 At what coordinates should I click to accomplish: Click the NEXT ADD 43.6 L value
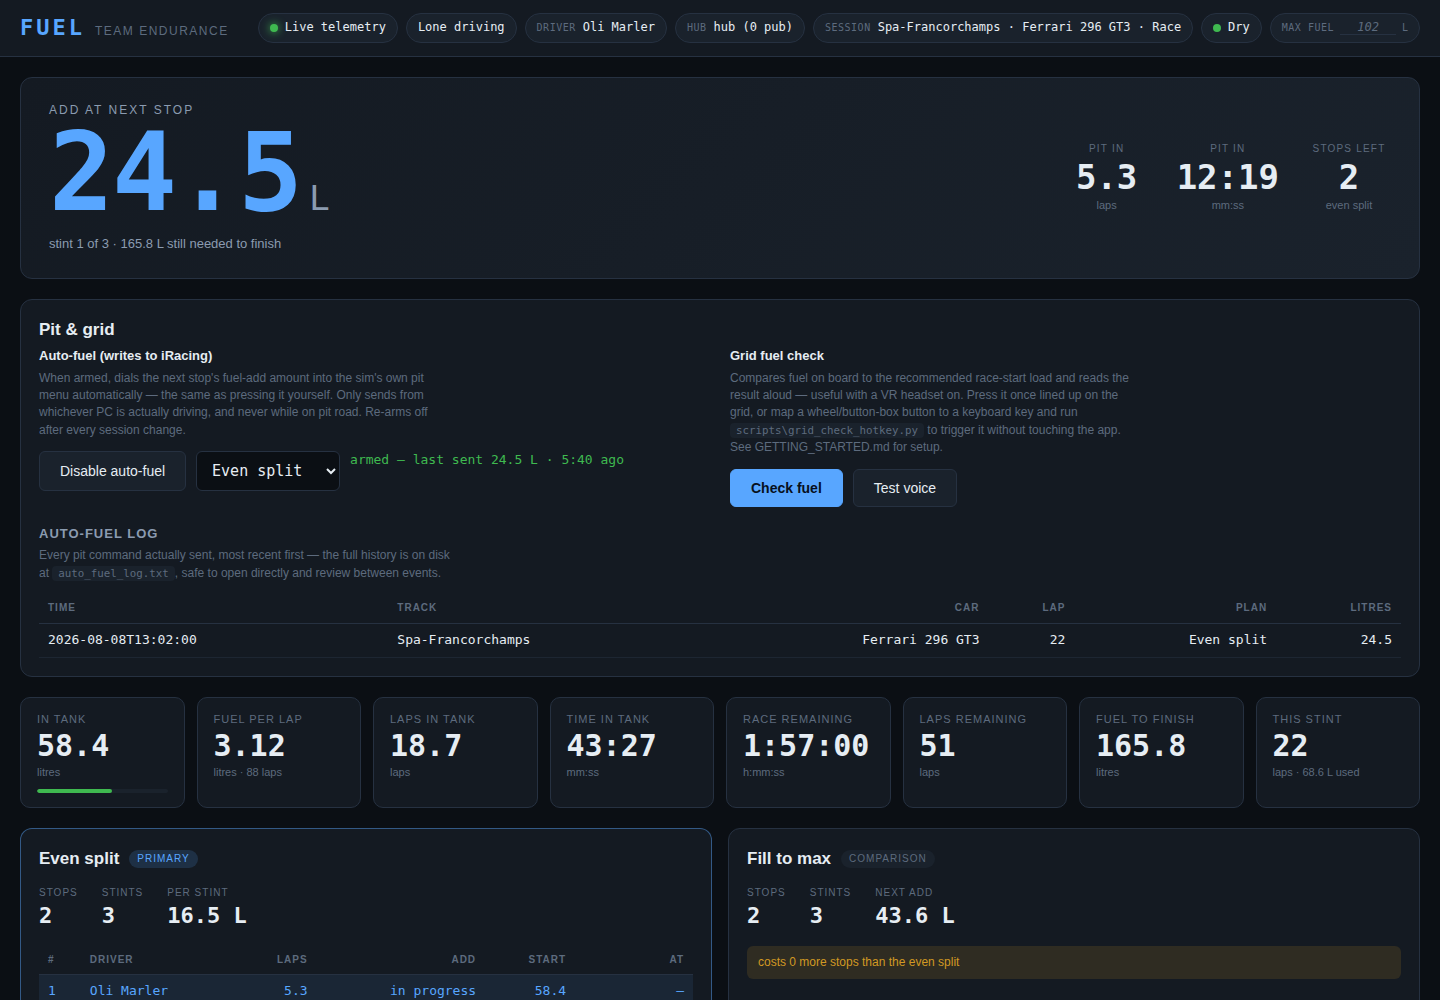915,916
